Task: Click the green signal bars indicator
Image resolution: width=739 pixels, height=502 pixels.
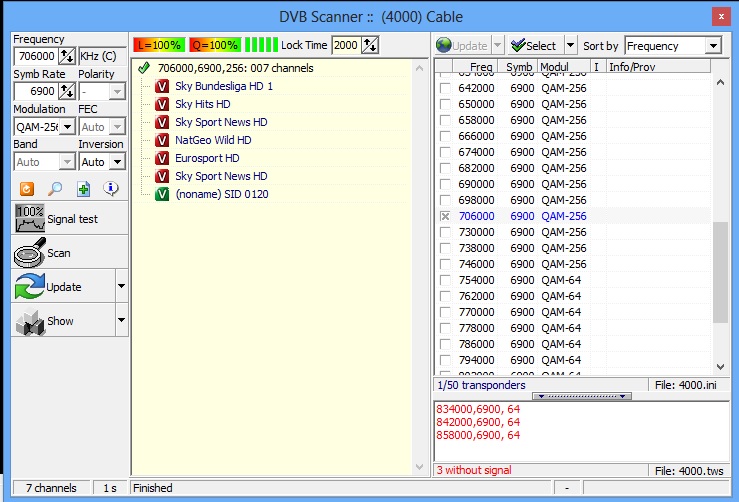Action: point(261,45)
